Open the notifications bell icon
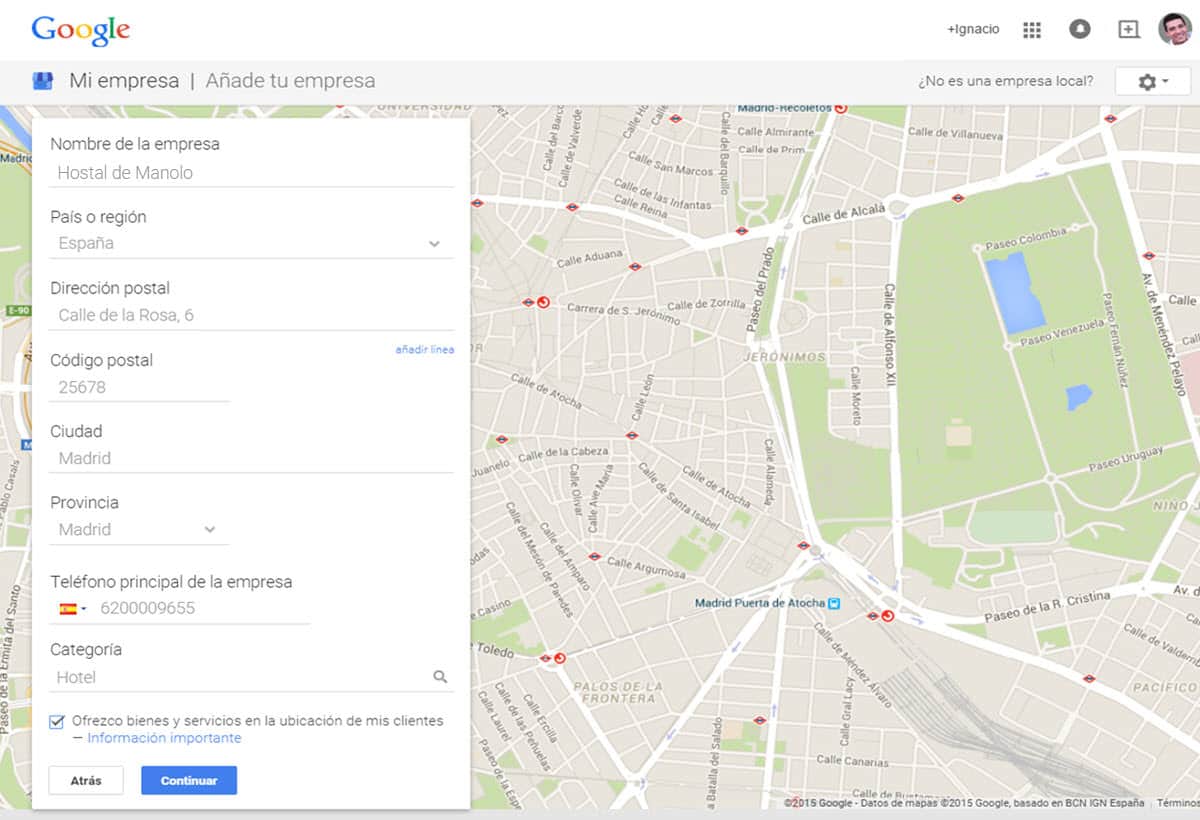Image resolution: width=1200 pixels, height=820 pixels. (1080, 30)
